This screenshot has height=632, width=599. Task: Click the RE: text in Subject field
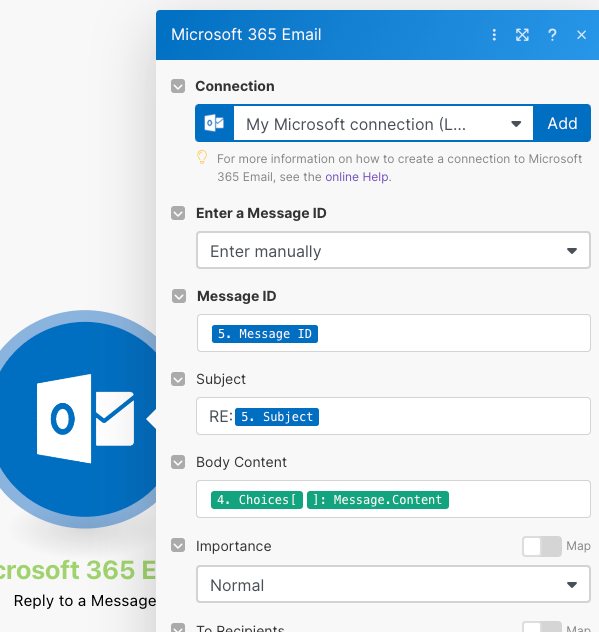[221, 417]
